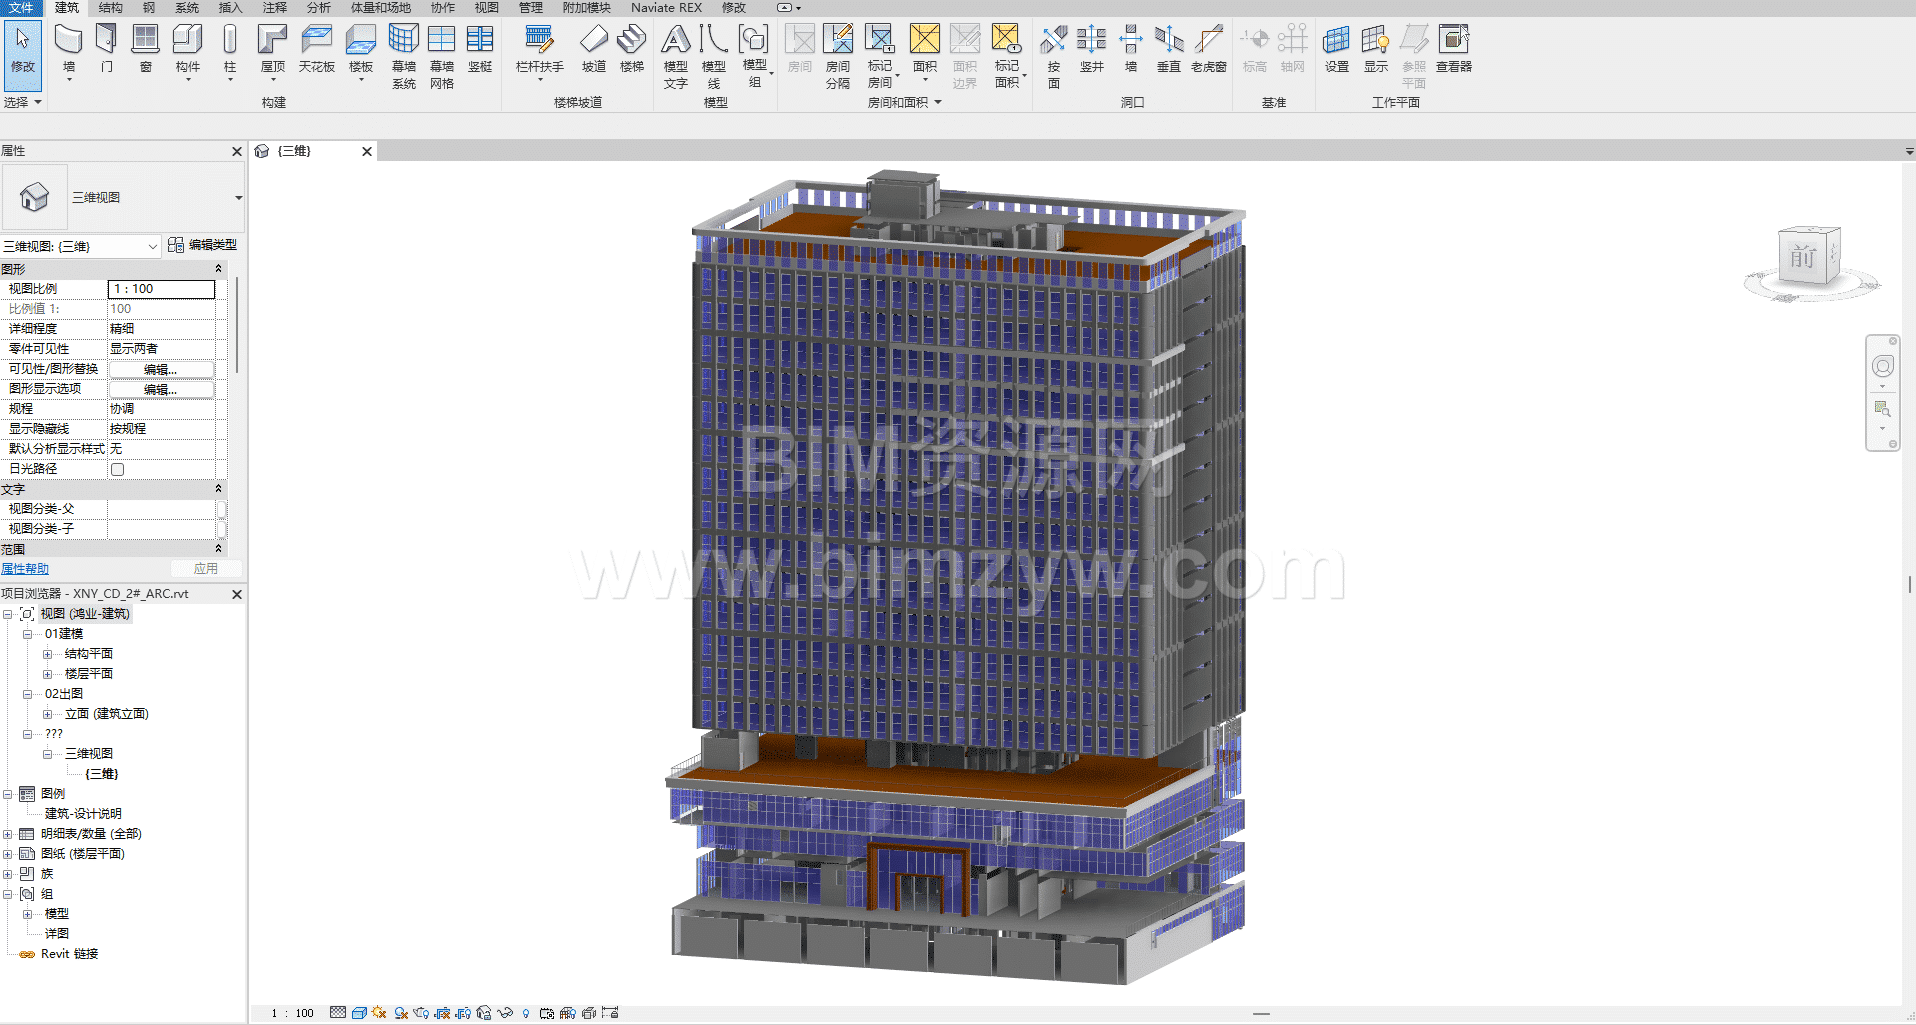
Task: Select the 门 (Door) tool
Action: pos(106,49)
